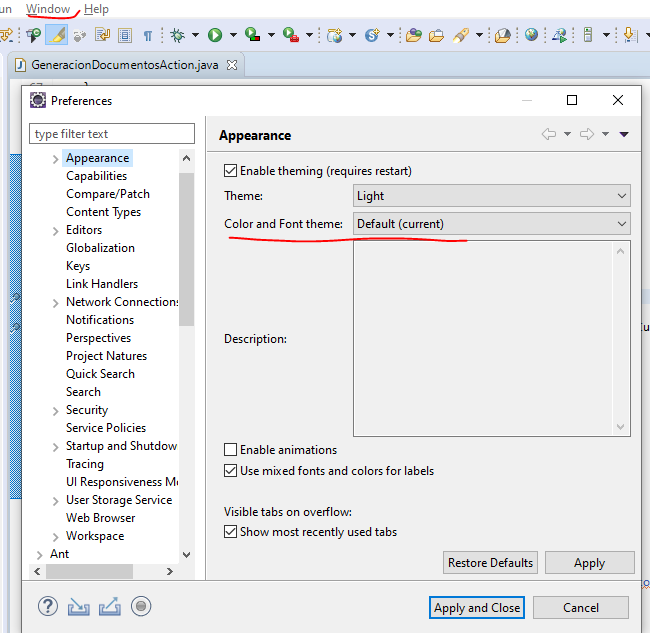
Task: Select the GeneracionDocumentosAction.java editor tab
Action: [x=125, y=65]
